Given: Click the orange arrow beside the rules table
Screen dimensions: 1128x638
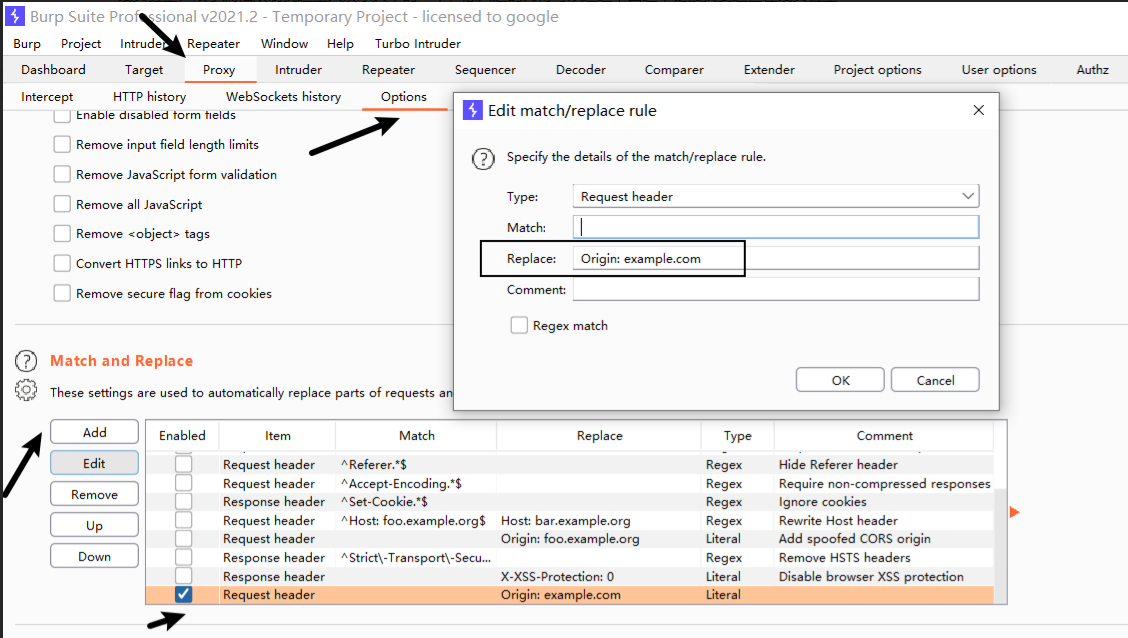Looking at the screenshot, I should pos(1014,512).
